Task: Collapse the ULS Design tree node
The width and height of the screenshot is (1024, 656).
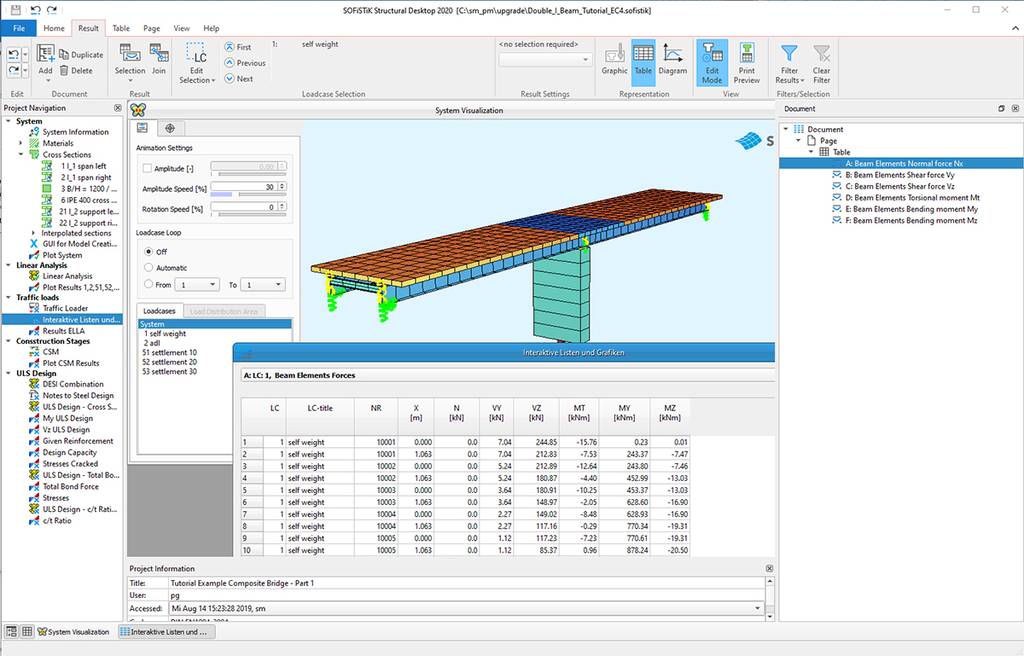Action: [8, 373]
